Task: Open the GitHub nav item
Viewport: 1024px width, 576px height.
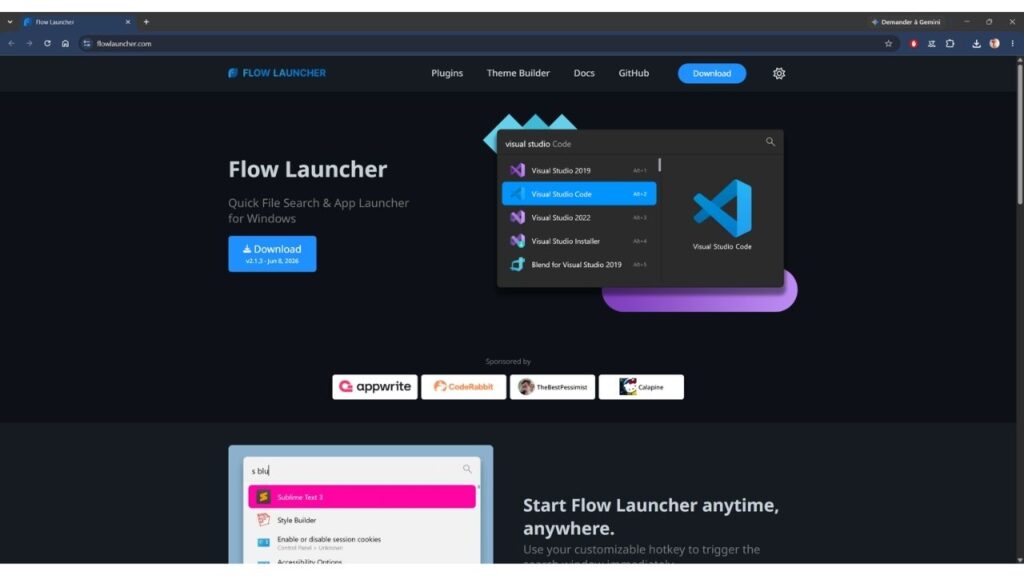Action: click(x=633, y=73)
